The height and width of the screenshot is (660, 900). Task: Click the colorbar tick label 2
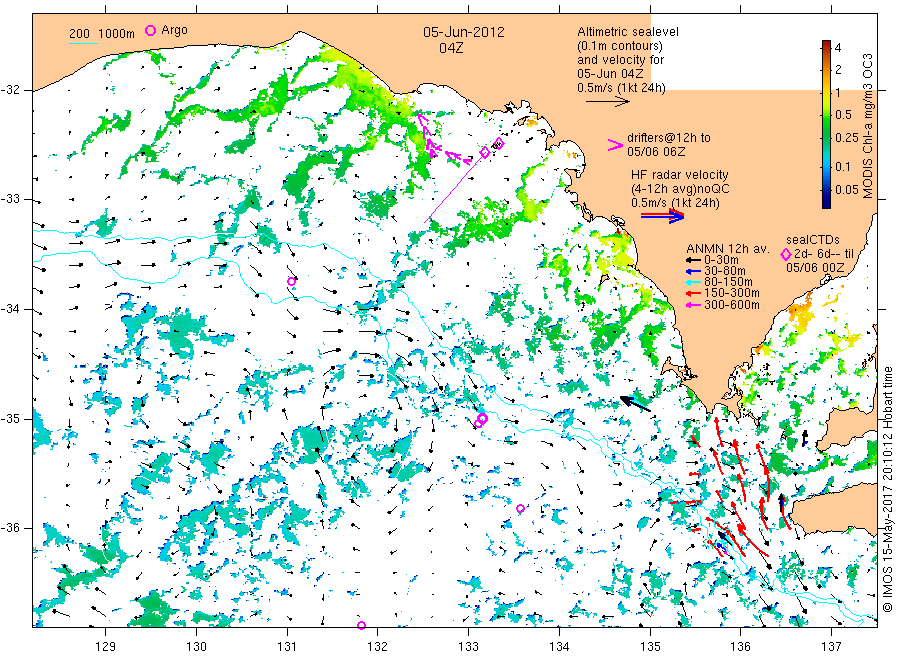[837, 69]
